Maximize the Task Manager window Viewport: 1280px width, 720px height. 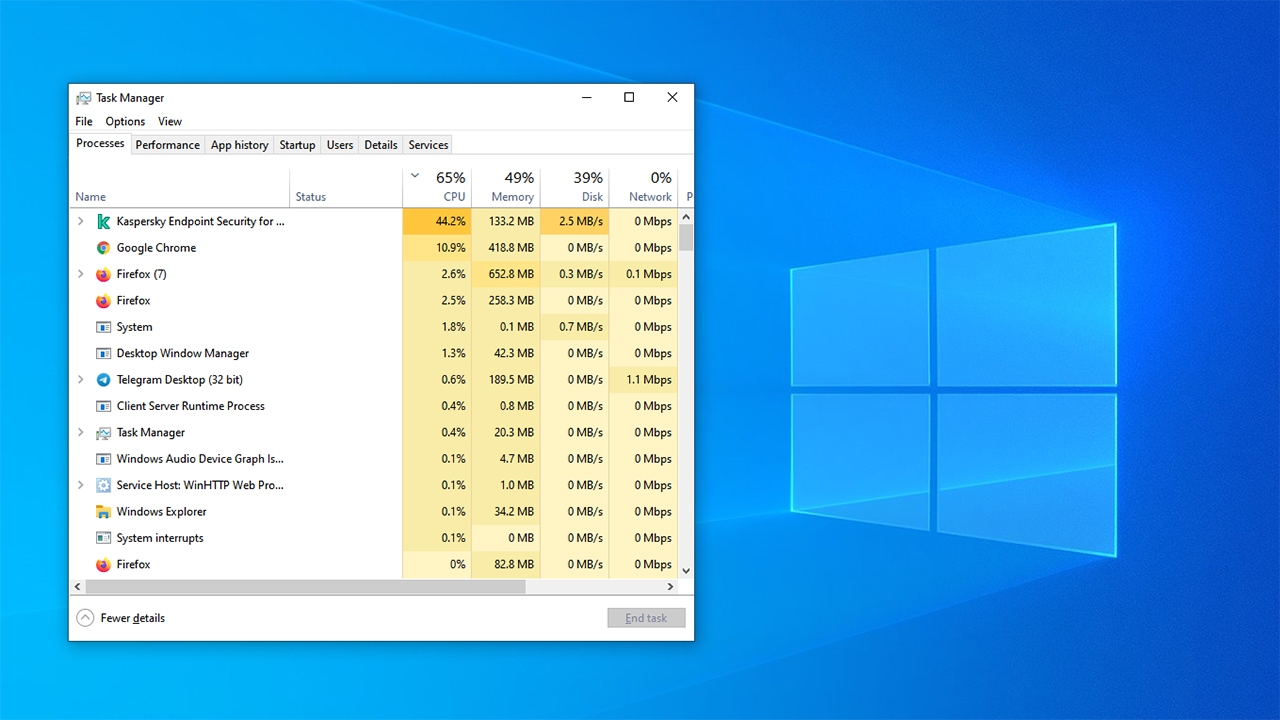[629, 97]
